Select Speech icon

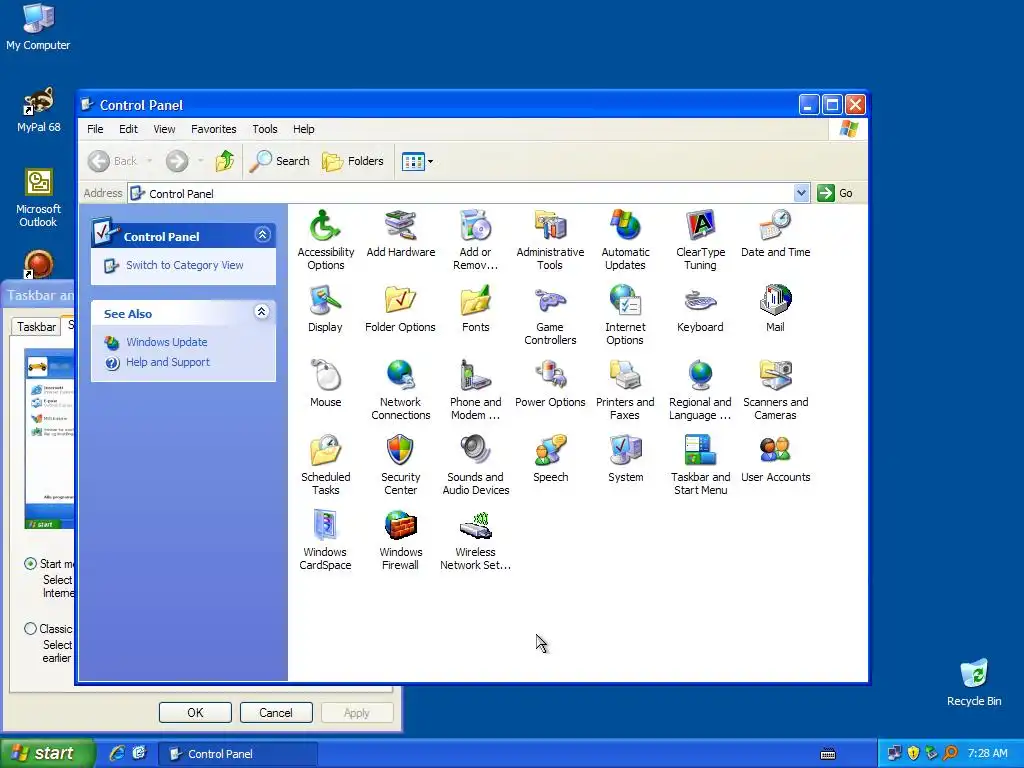pos(550,458)
